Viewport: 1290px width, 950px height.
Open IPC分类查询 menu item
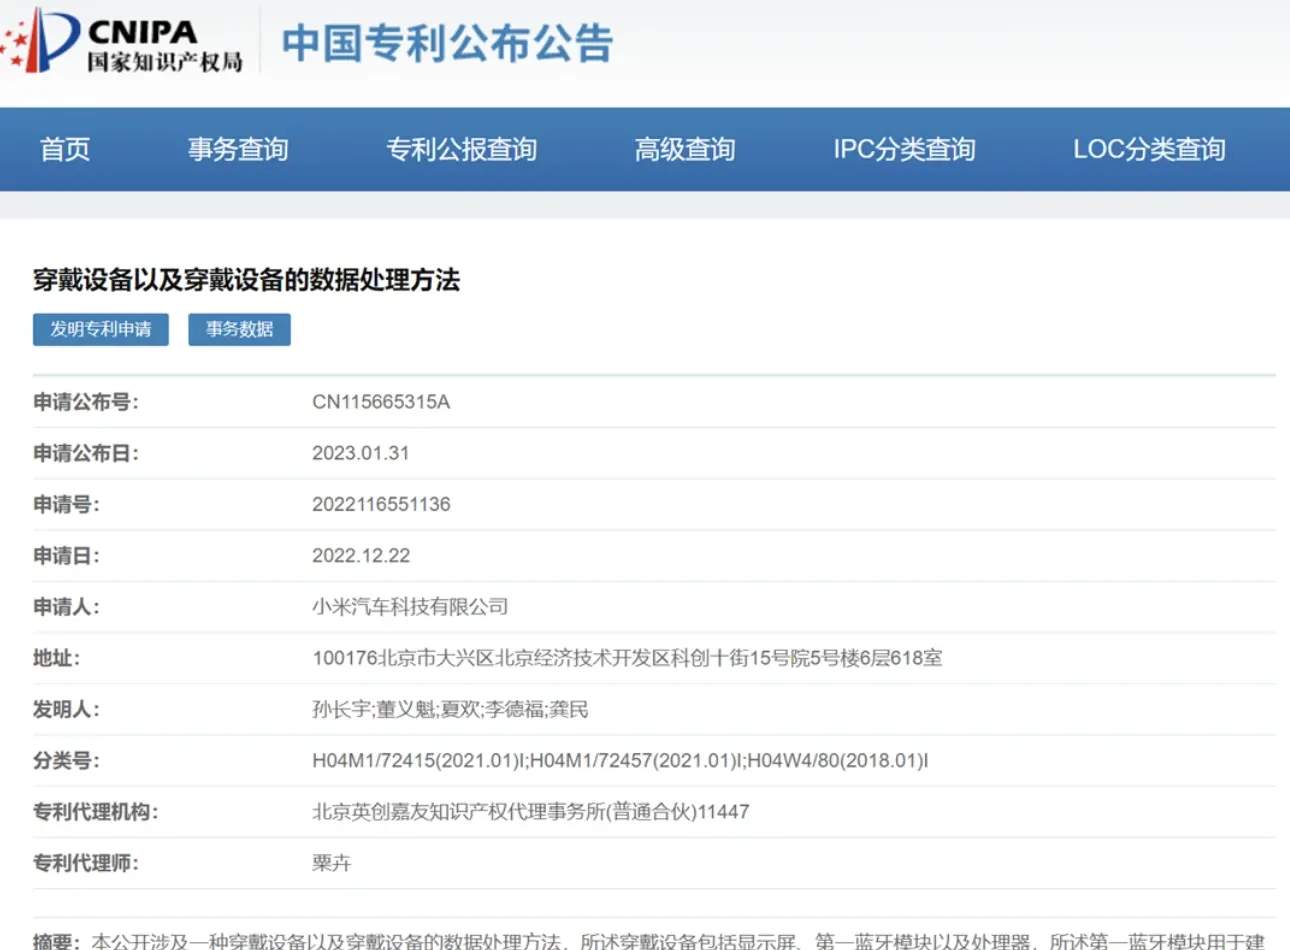[904, 150]
